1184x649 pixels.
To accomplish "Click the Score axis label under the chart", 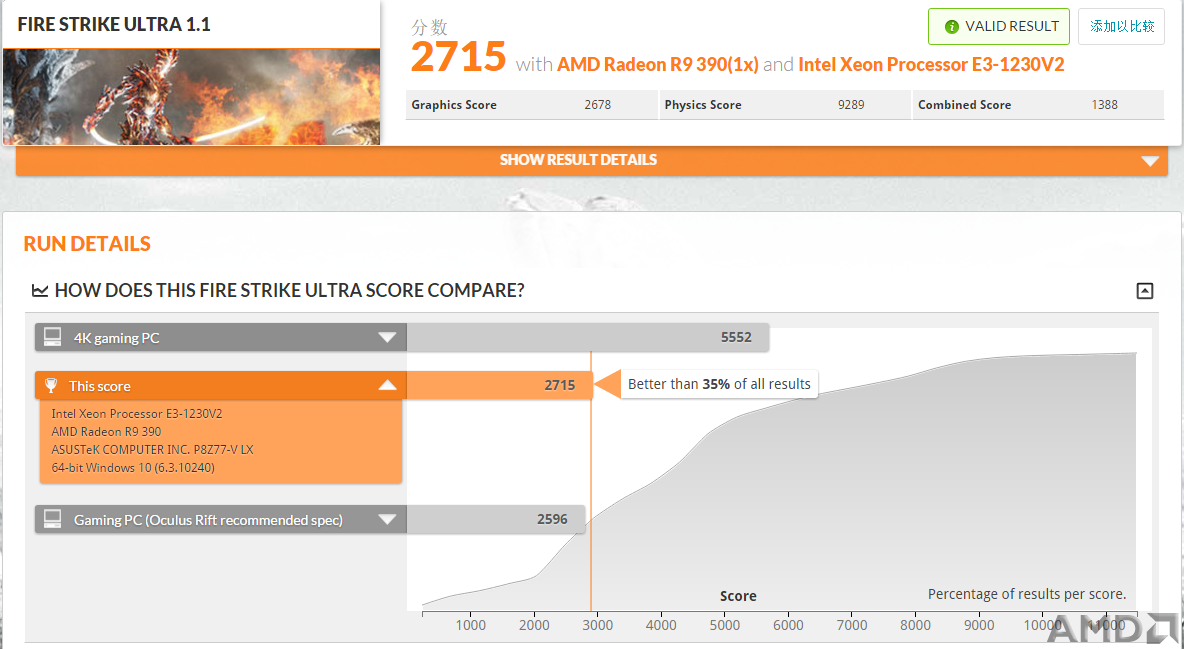I will (738, 596).
